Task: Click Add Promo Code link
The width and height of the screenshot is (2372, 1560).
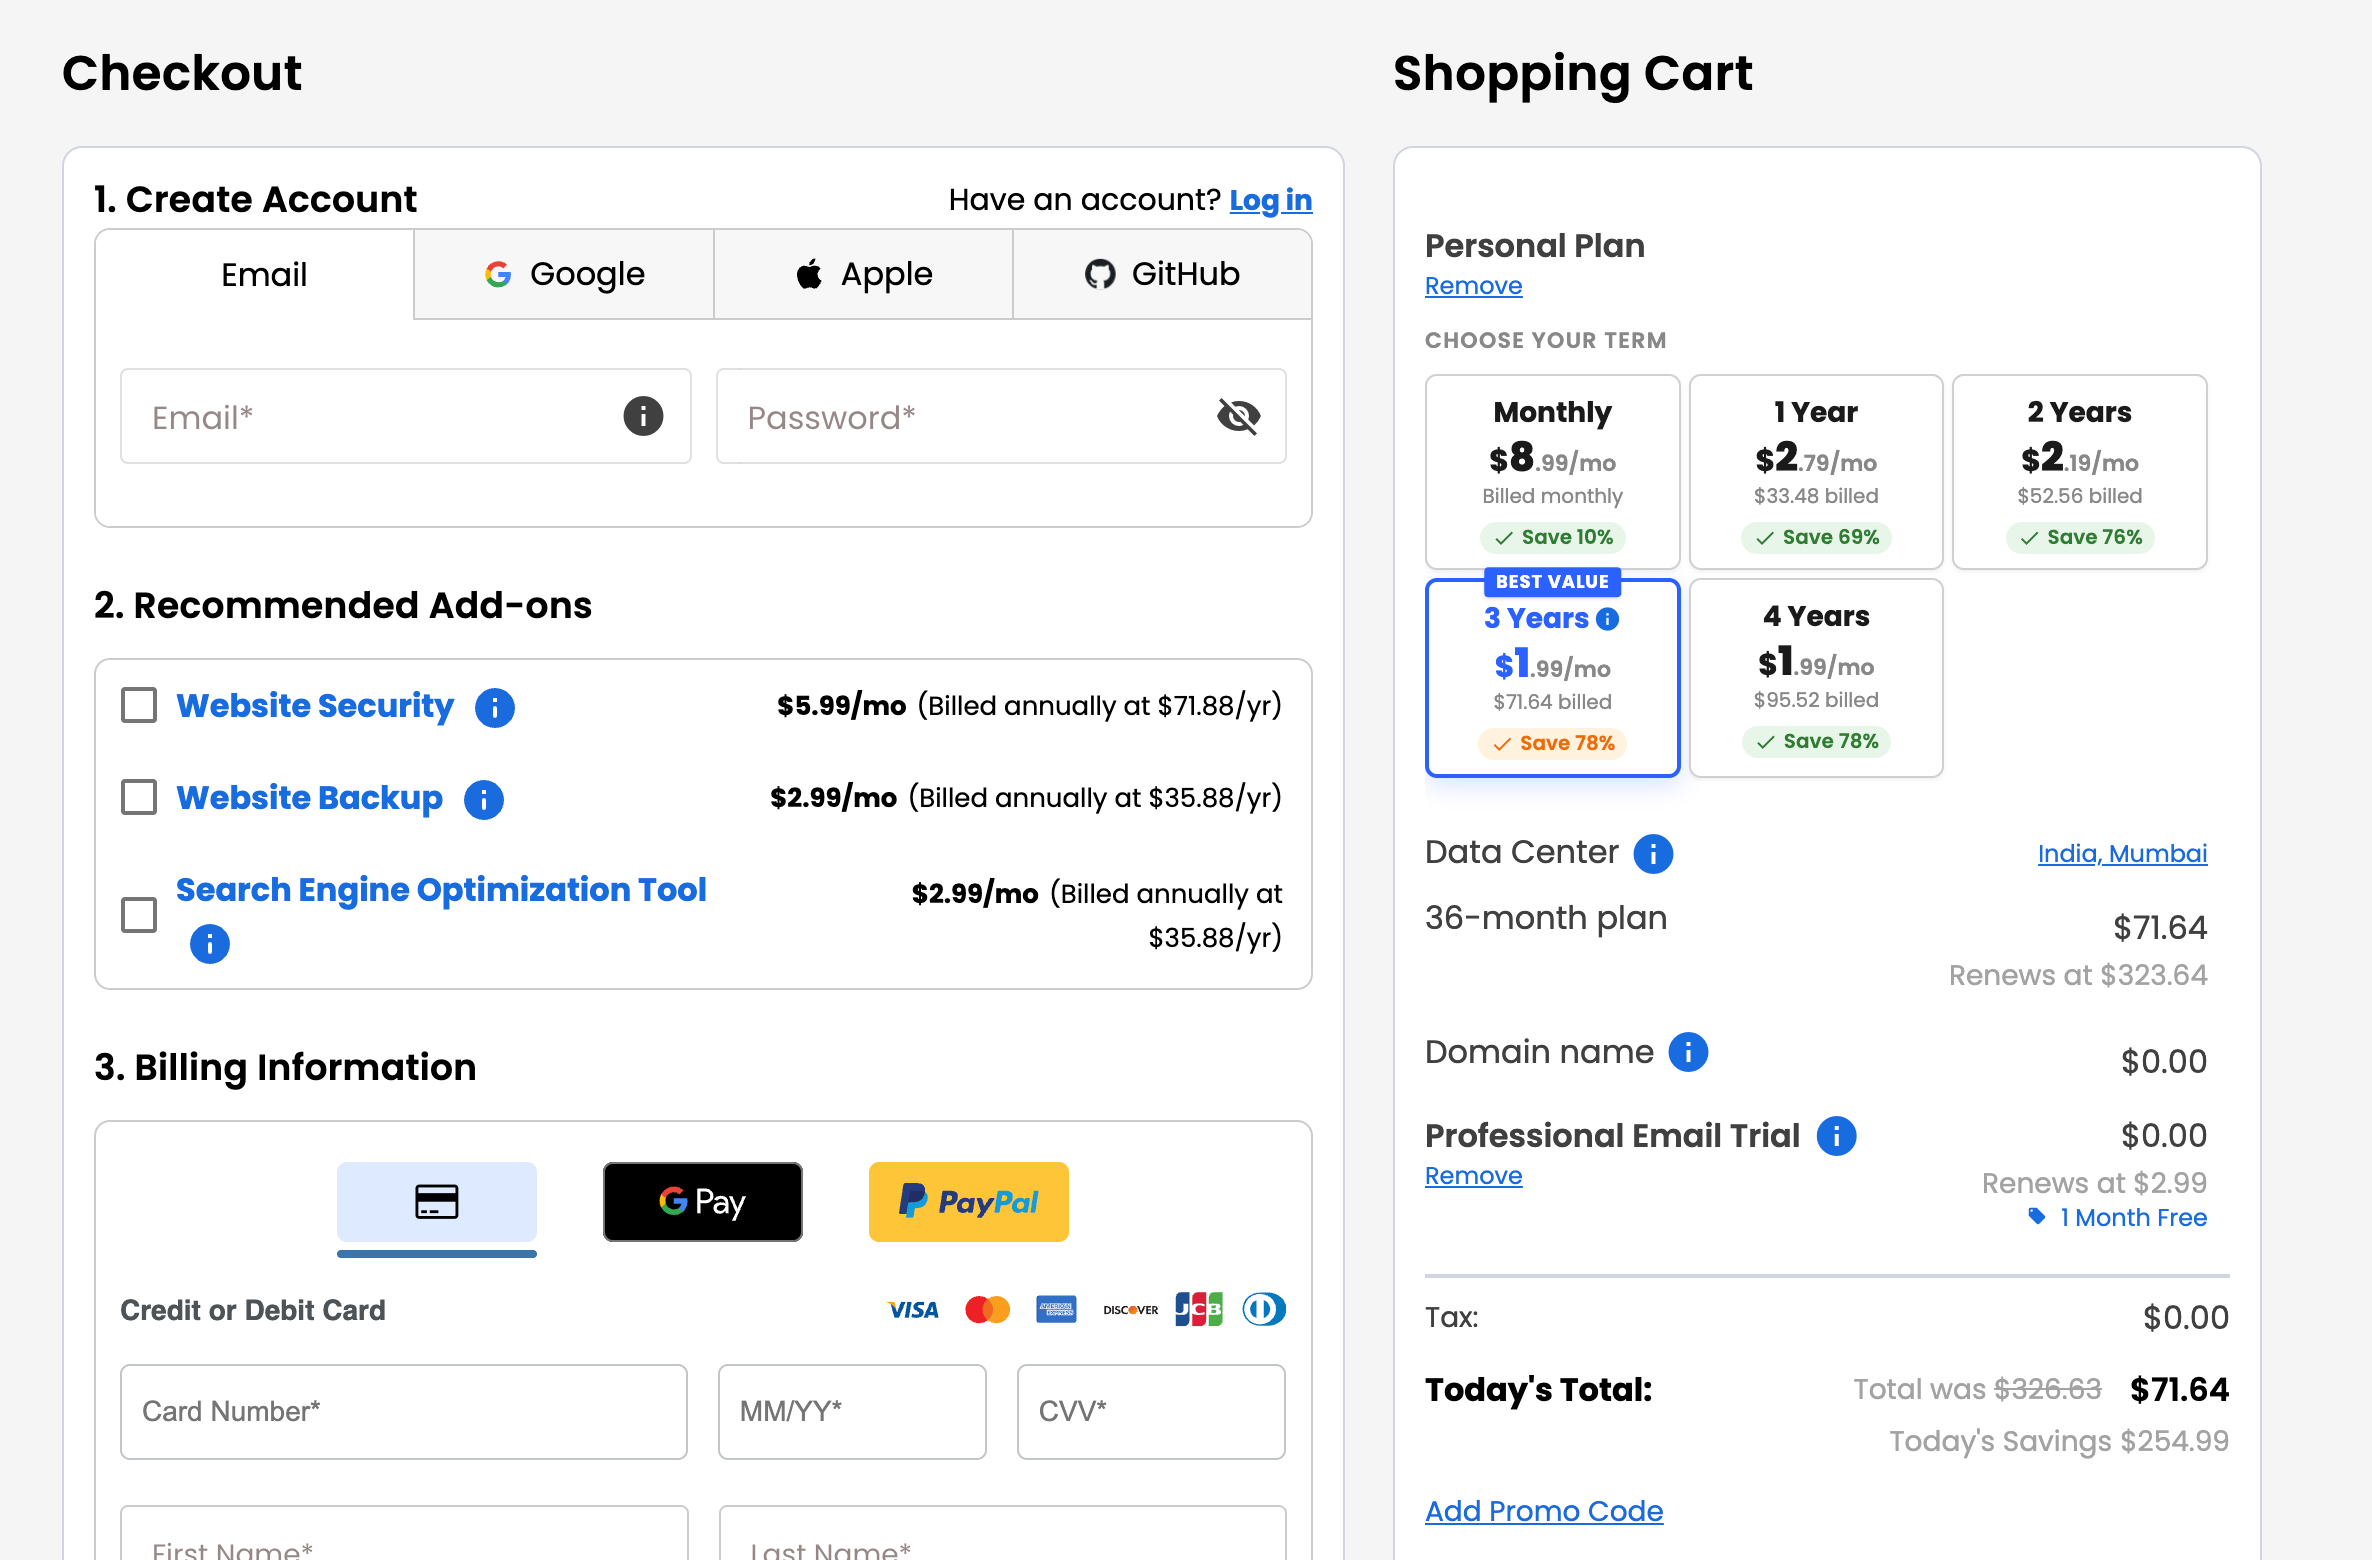Action: point(1544,1511)
